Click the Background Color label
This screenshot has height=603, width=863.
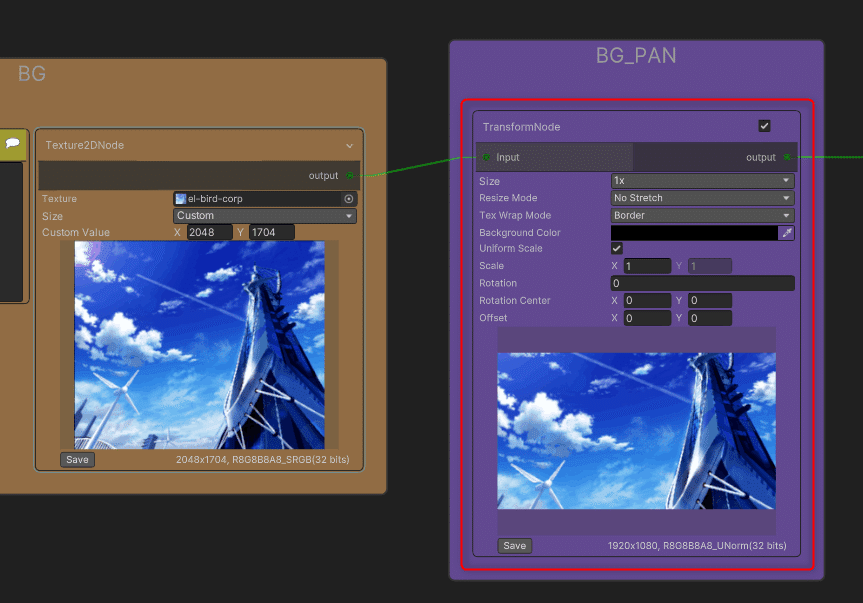pyautogui.click(x=520, y=233)
